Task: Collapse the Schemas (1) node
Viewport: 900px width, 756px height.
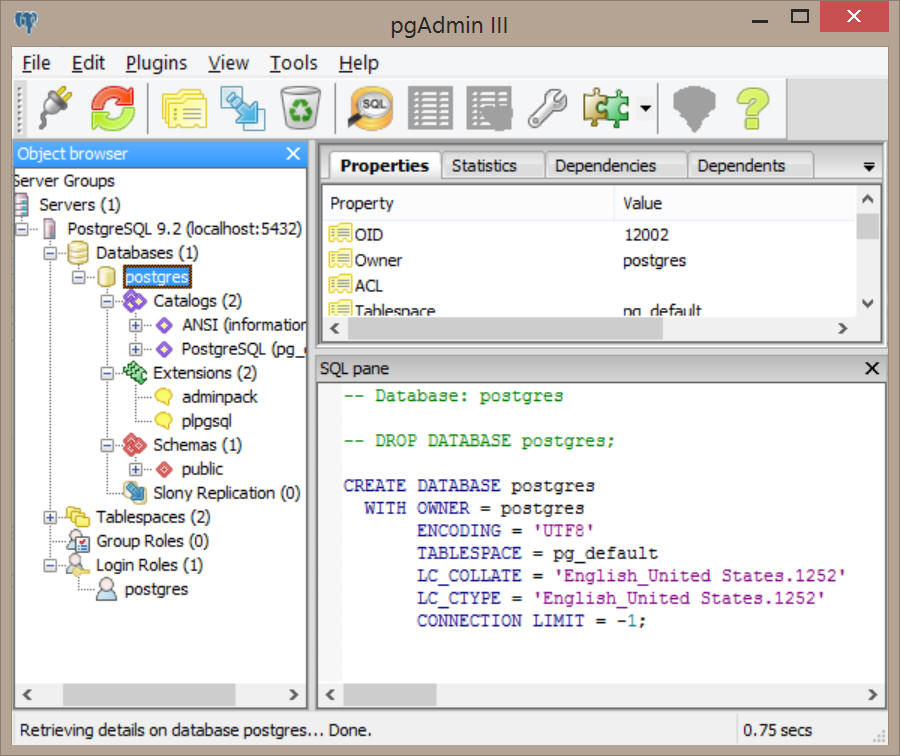Action: (x=107, y=445)
